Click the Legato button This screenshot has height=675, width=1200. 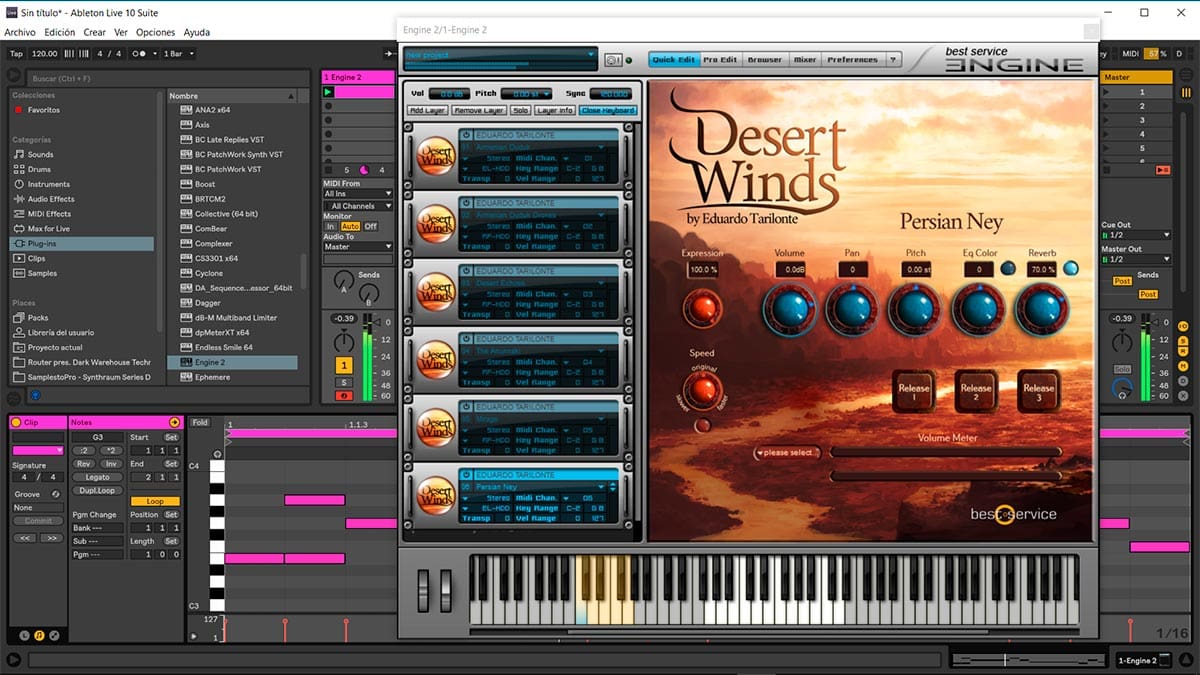[x=97, y=477]
